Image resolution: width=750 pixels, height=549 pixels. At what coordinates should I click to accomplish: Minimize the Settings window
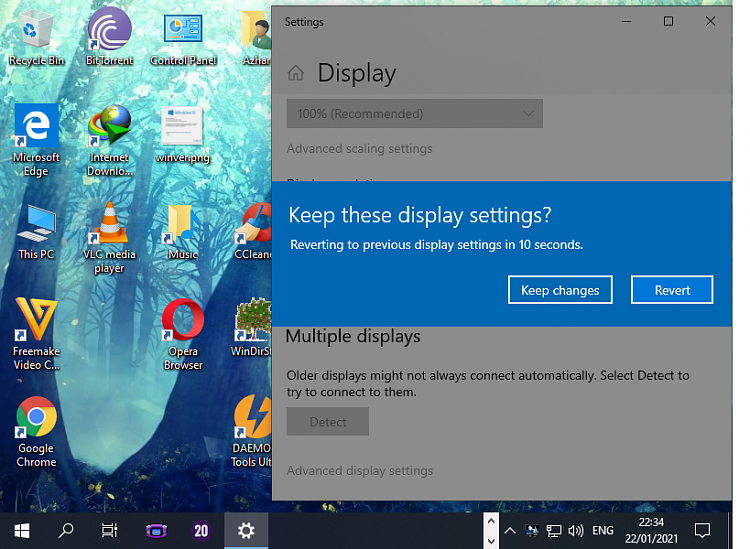(626, 22)
